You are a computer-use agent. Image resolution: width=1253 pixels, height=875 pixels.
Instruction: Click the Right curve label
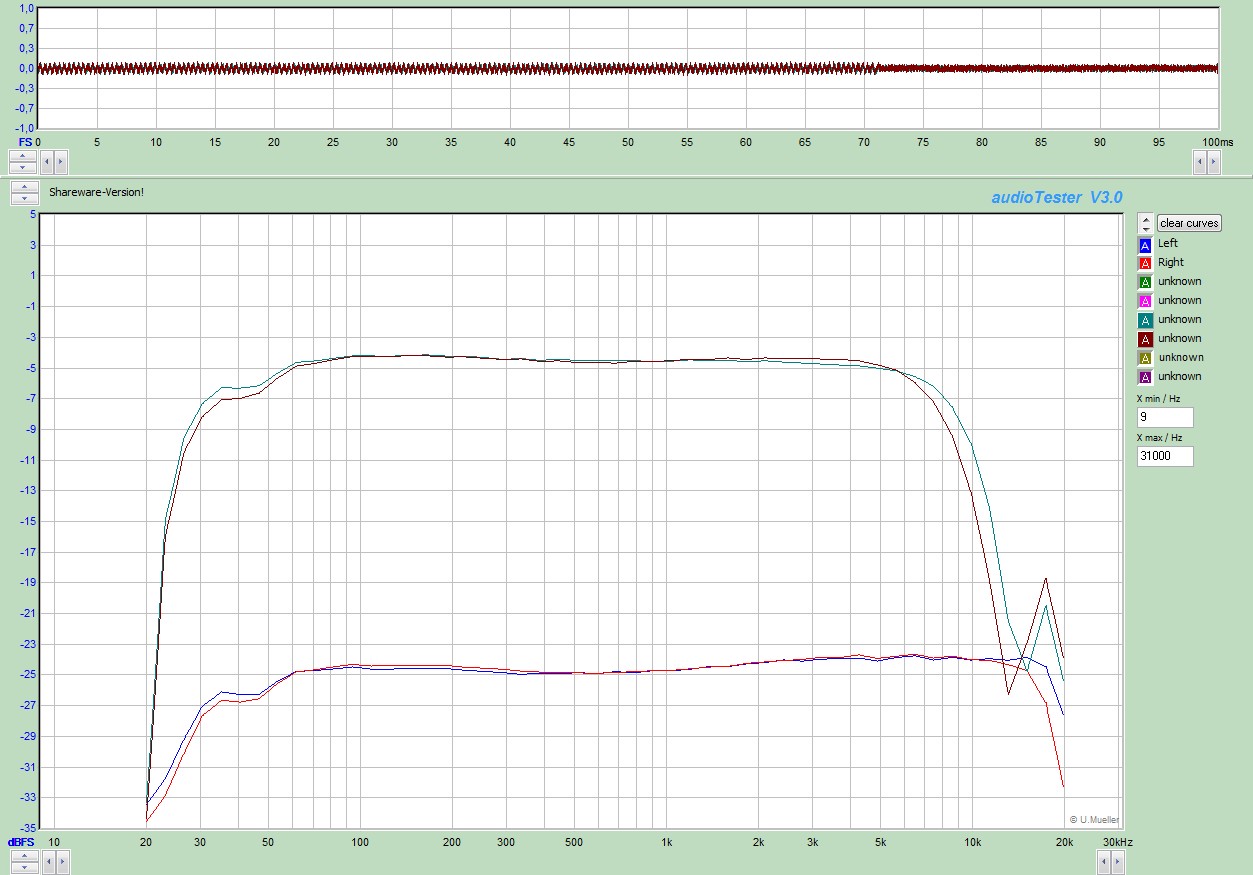click(x=1171, y=262)
